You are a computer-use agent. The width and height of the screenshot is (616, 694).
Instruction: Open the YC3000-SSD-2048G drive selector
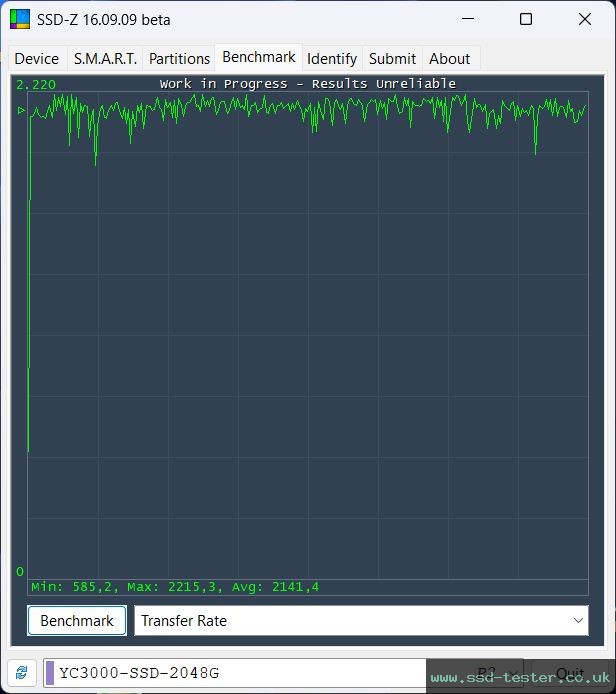click(x=240, y=673)
